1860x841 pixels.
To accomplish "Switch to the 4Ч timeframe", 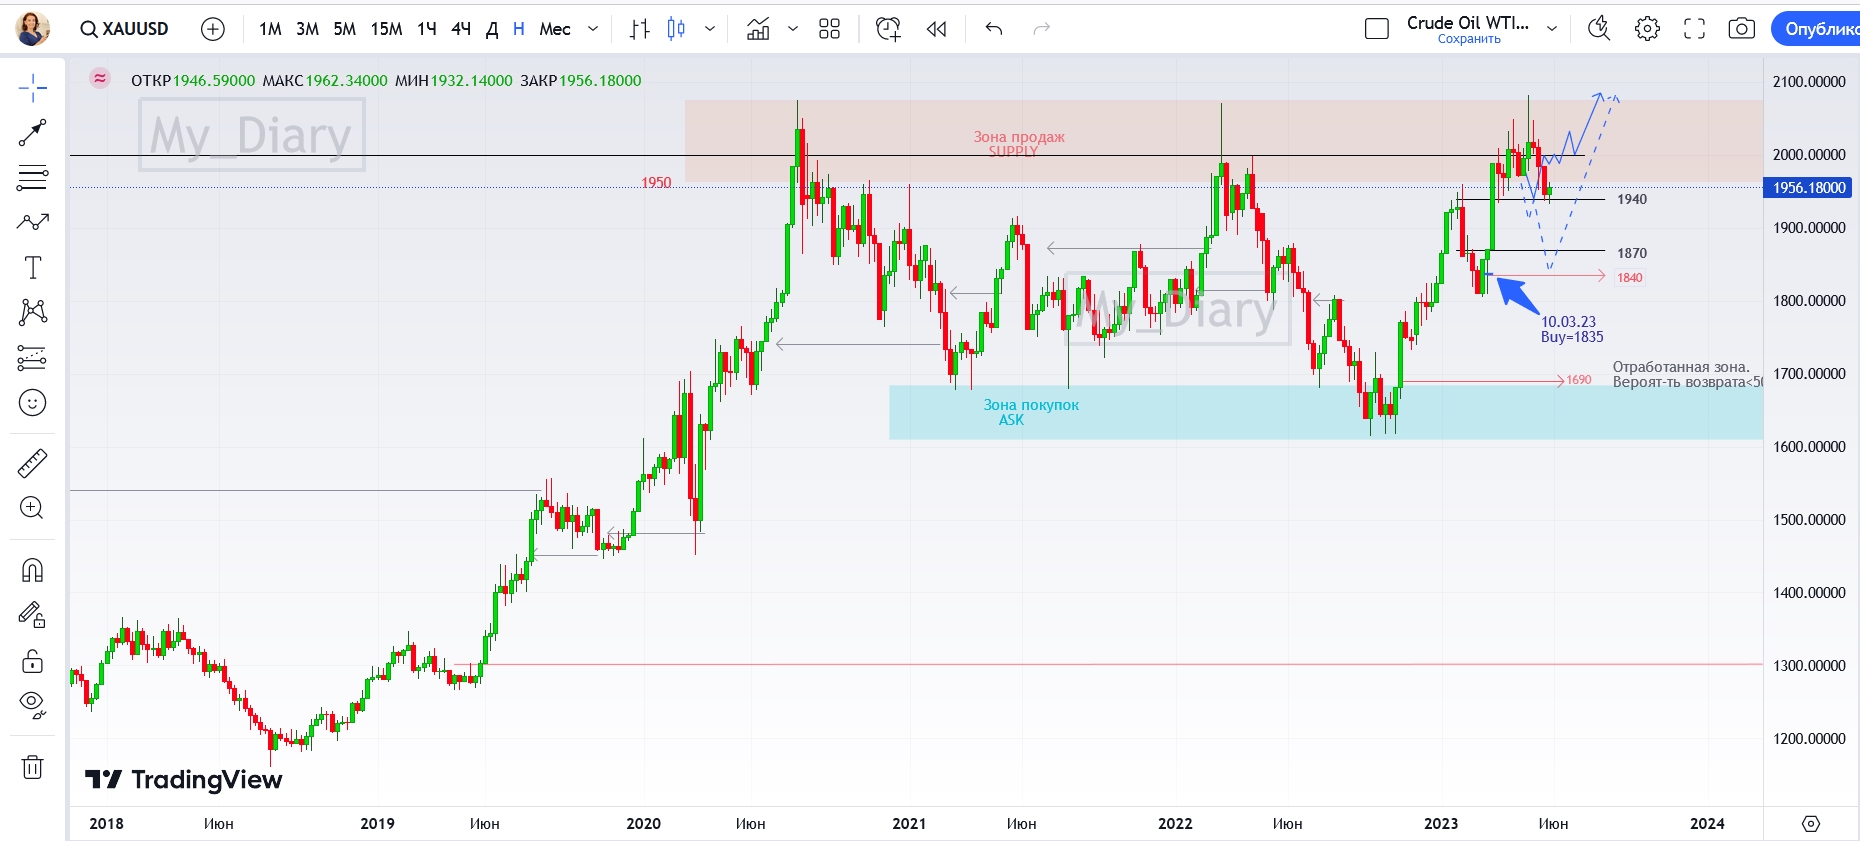I will point(460,29).
